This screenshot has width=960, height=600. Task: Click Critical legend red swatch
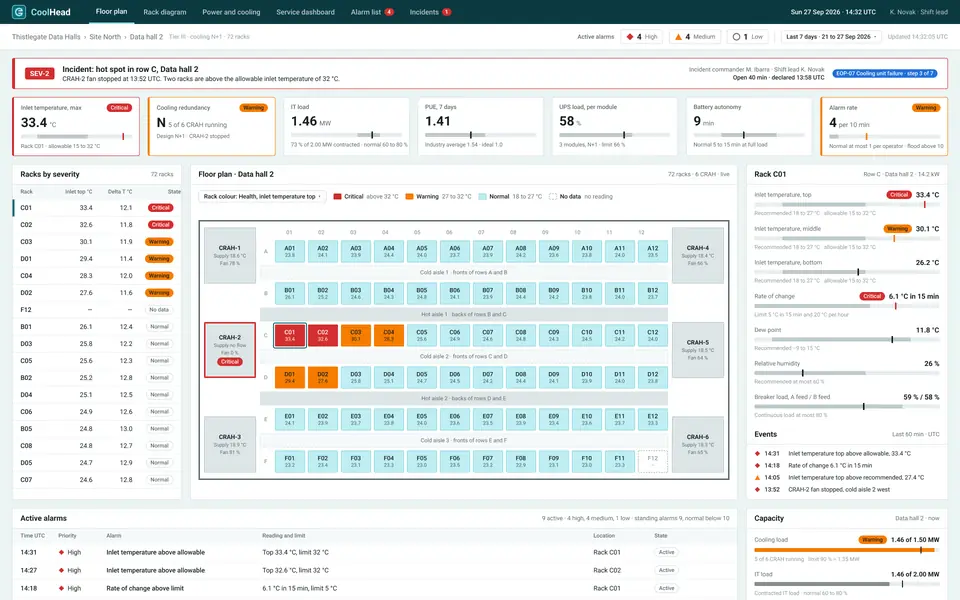point(337,197)
